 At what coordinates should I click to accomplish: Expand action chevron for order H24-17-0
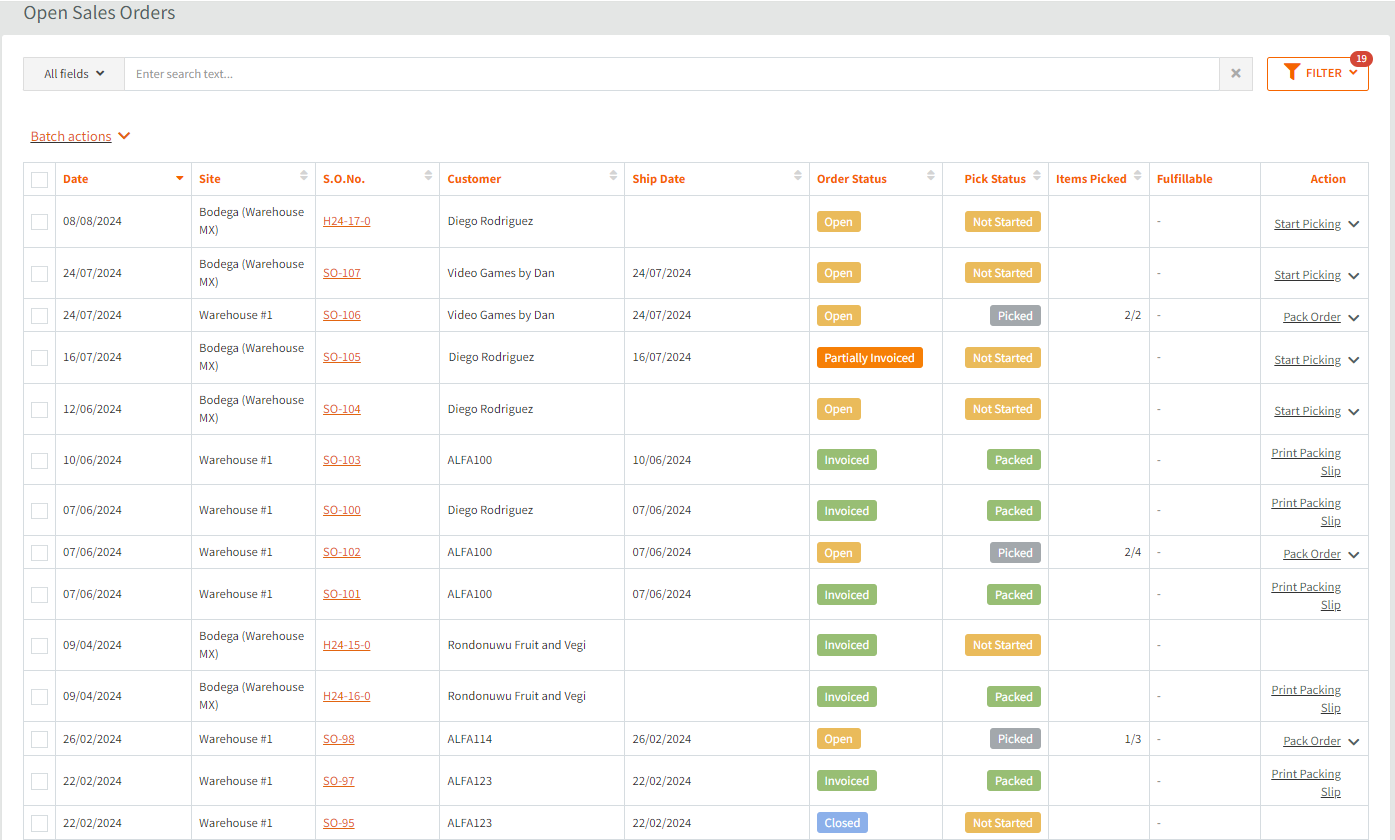1354,224
